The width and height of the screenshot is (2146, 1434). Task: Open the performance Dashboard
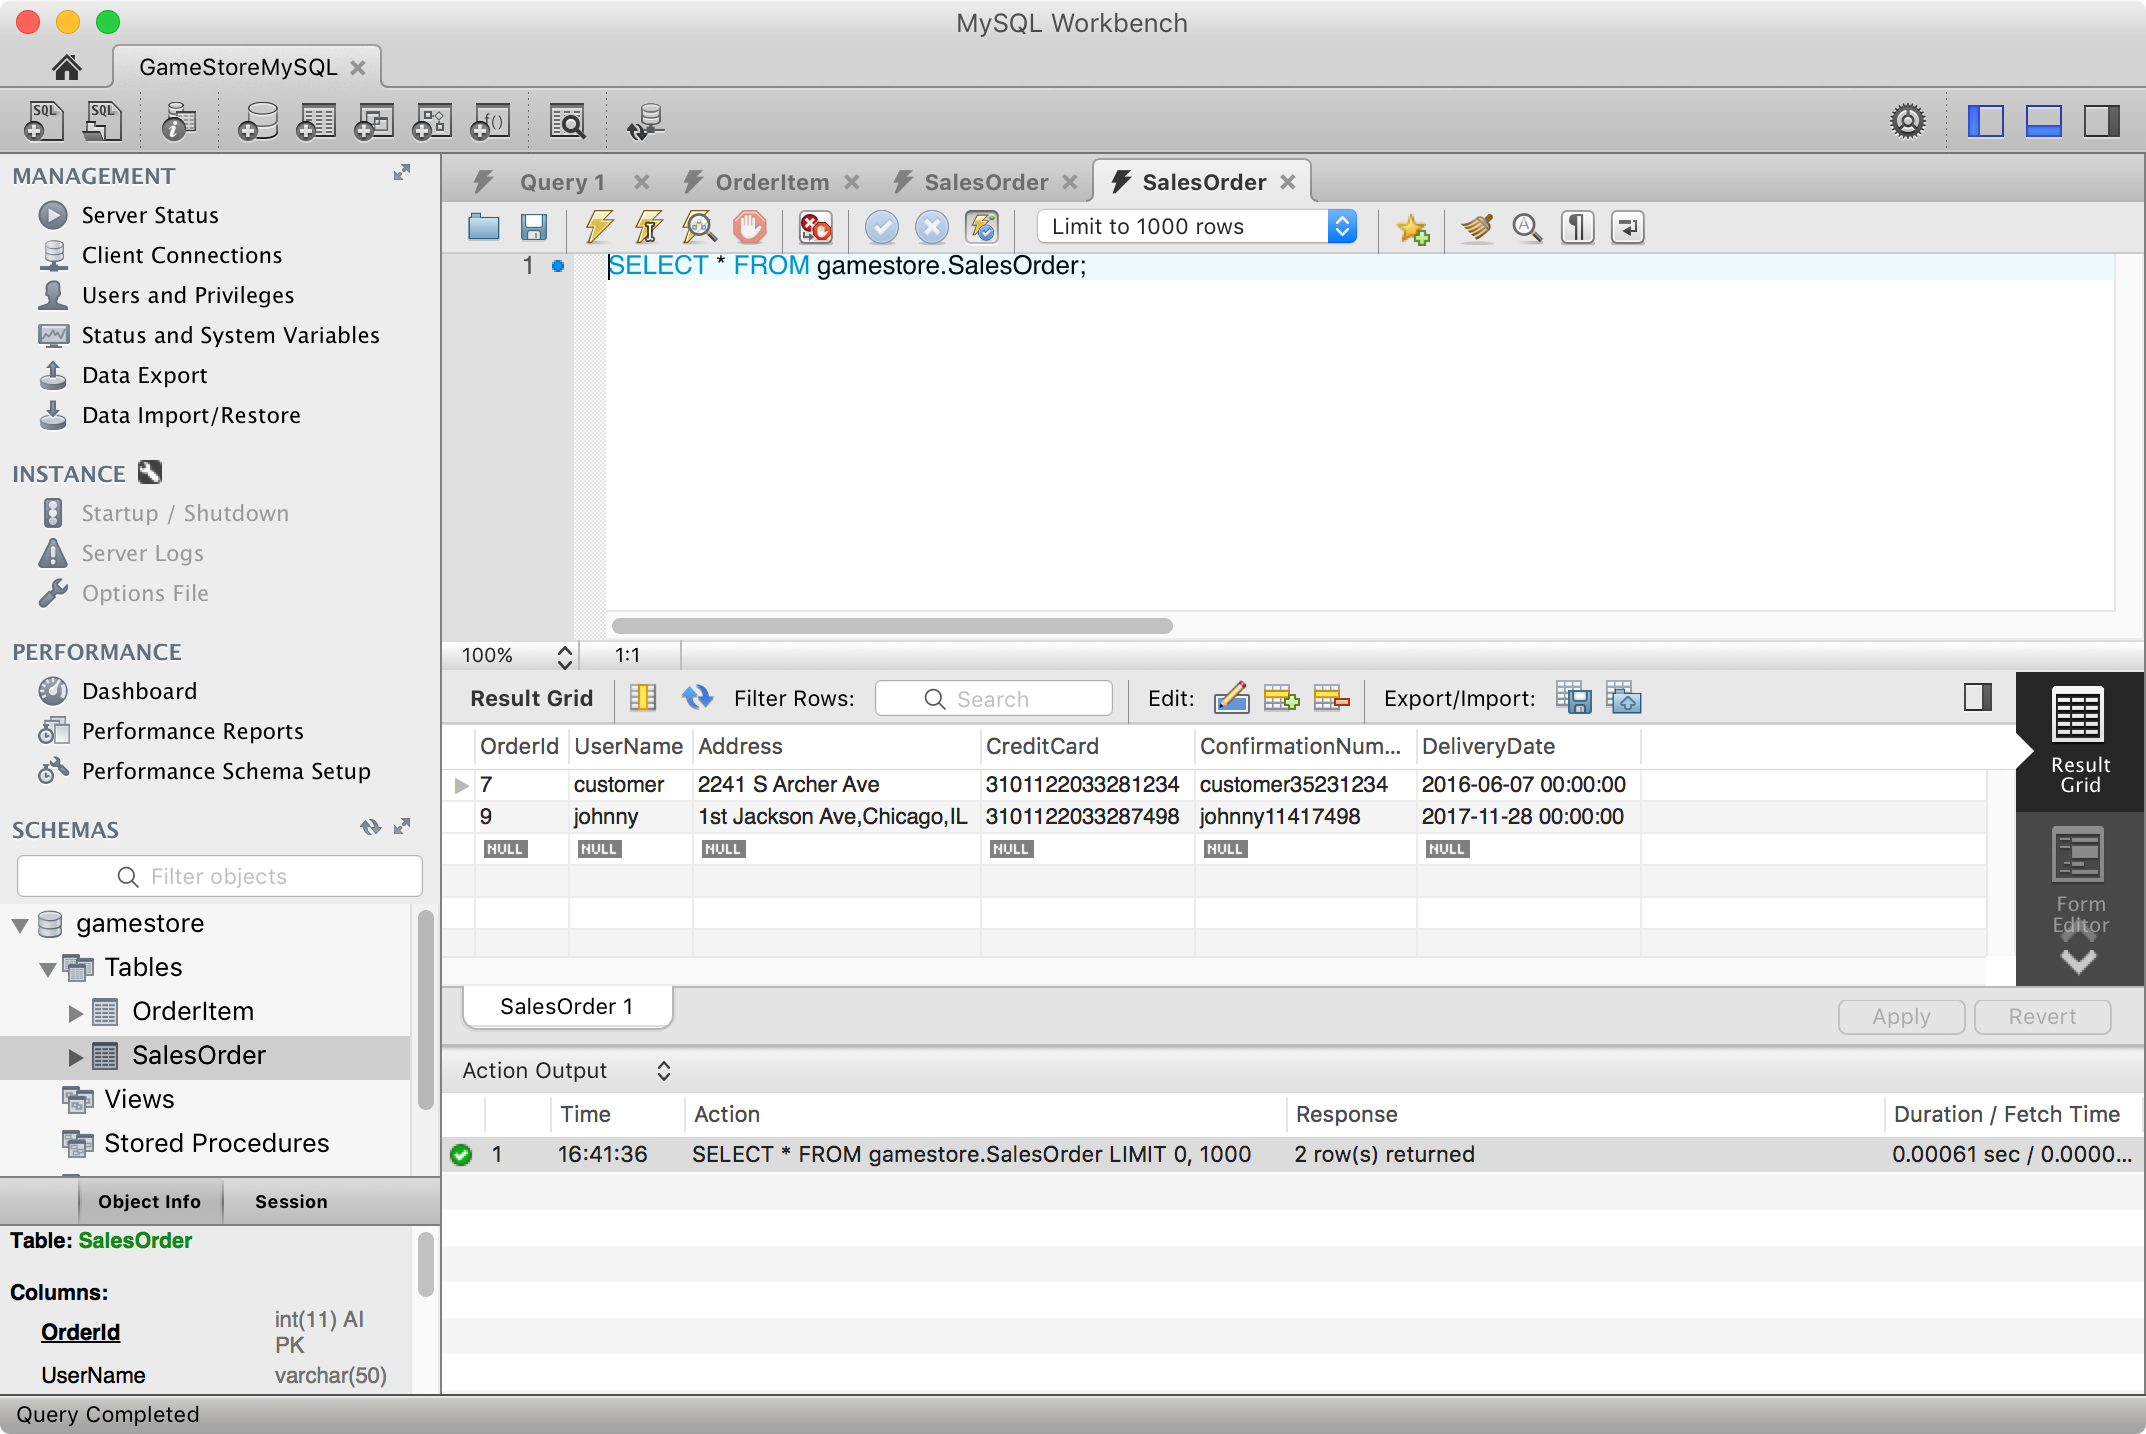coord(139,691)
